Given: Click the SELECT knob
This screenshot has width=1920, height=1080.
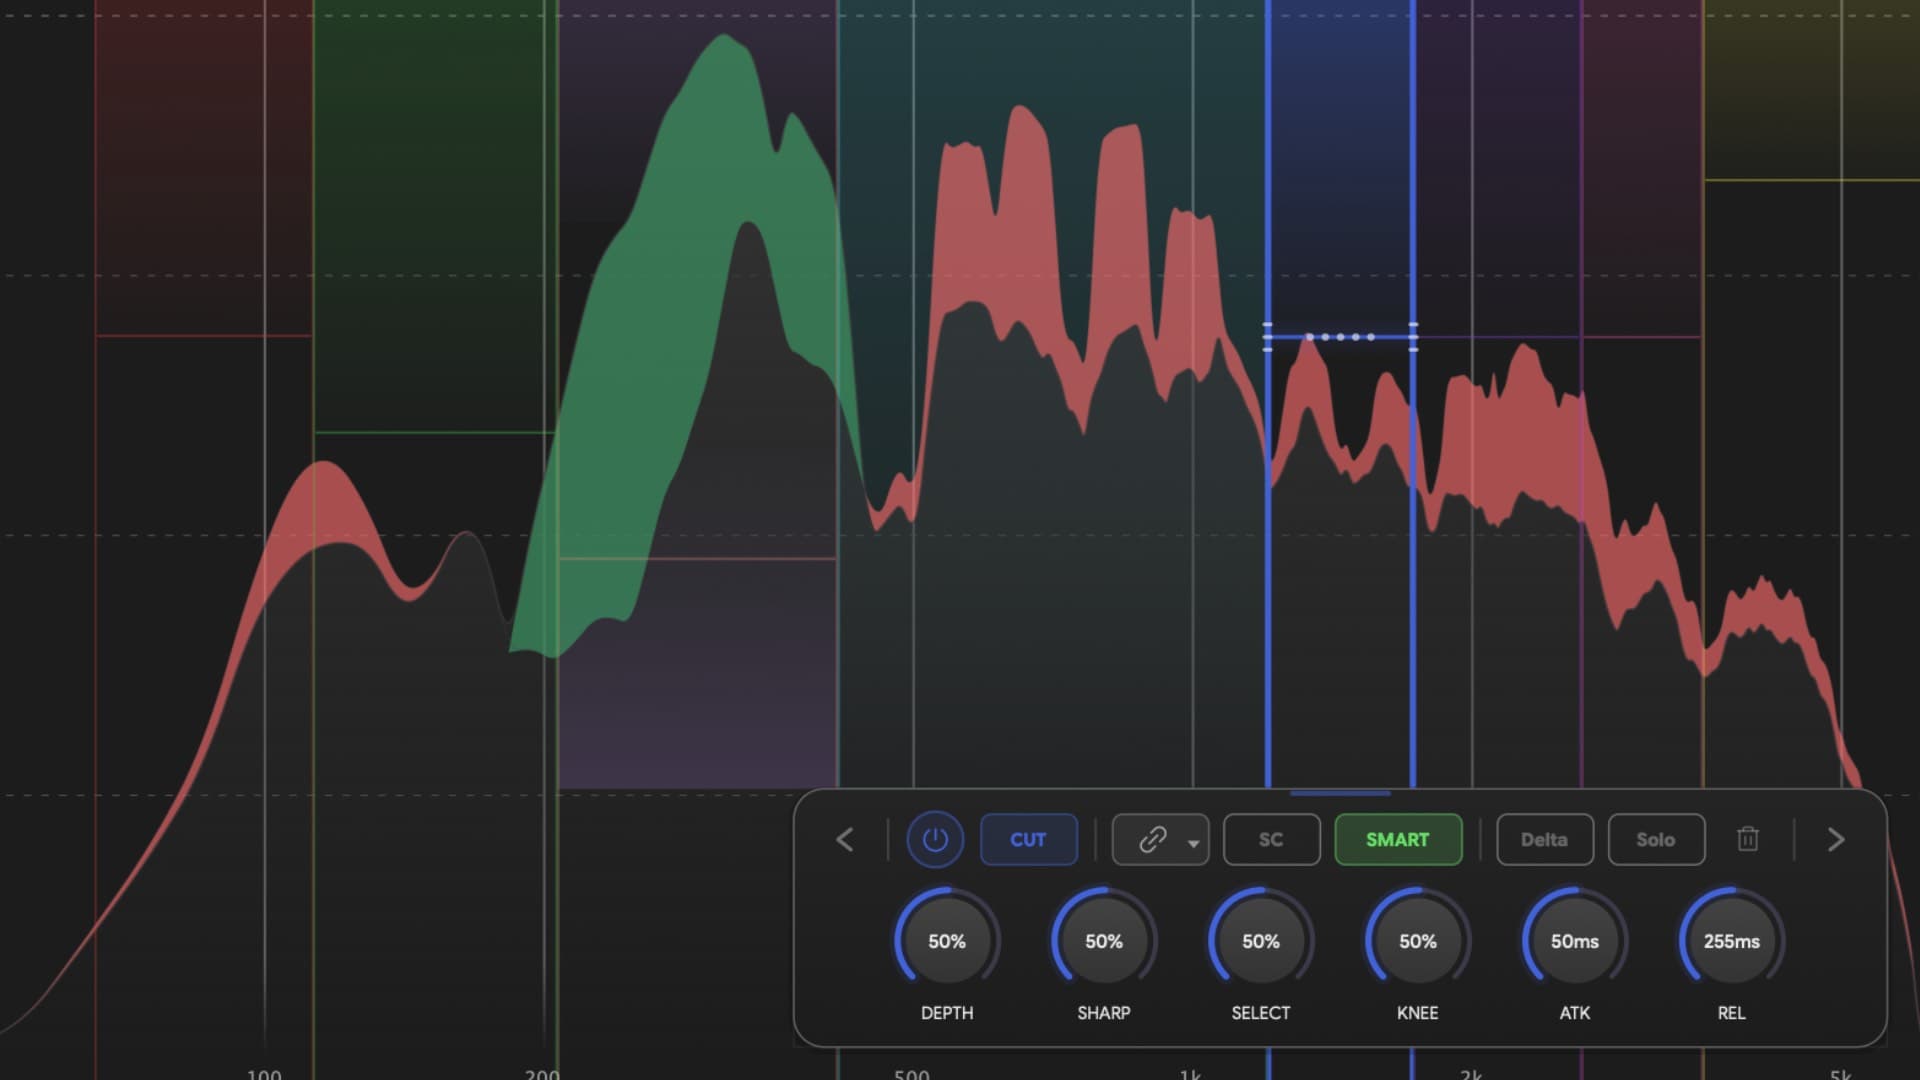Looking at the screenshot, I should pos(1260,941).
